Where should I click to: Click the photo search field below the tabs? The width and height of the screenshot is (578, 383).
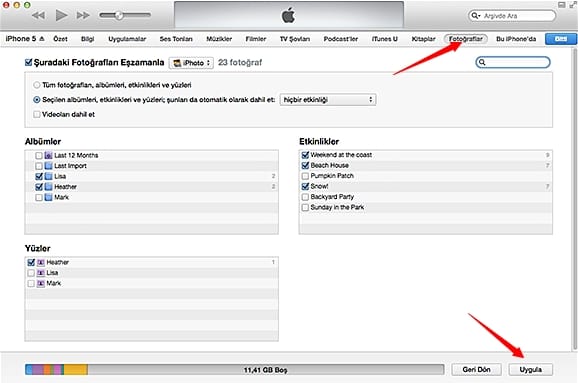513,62
